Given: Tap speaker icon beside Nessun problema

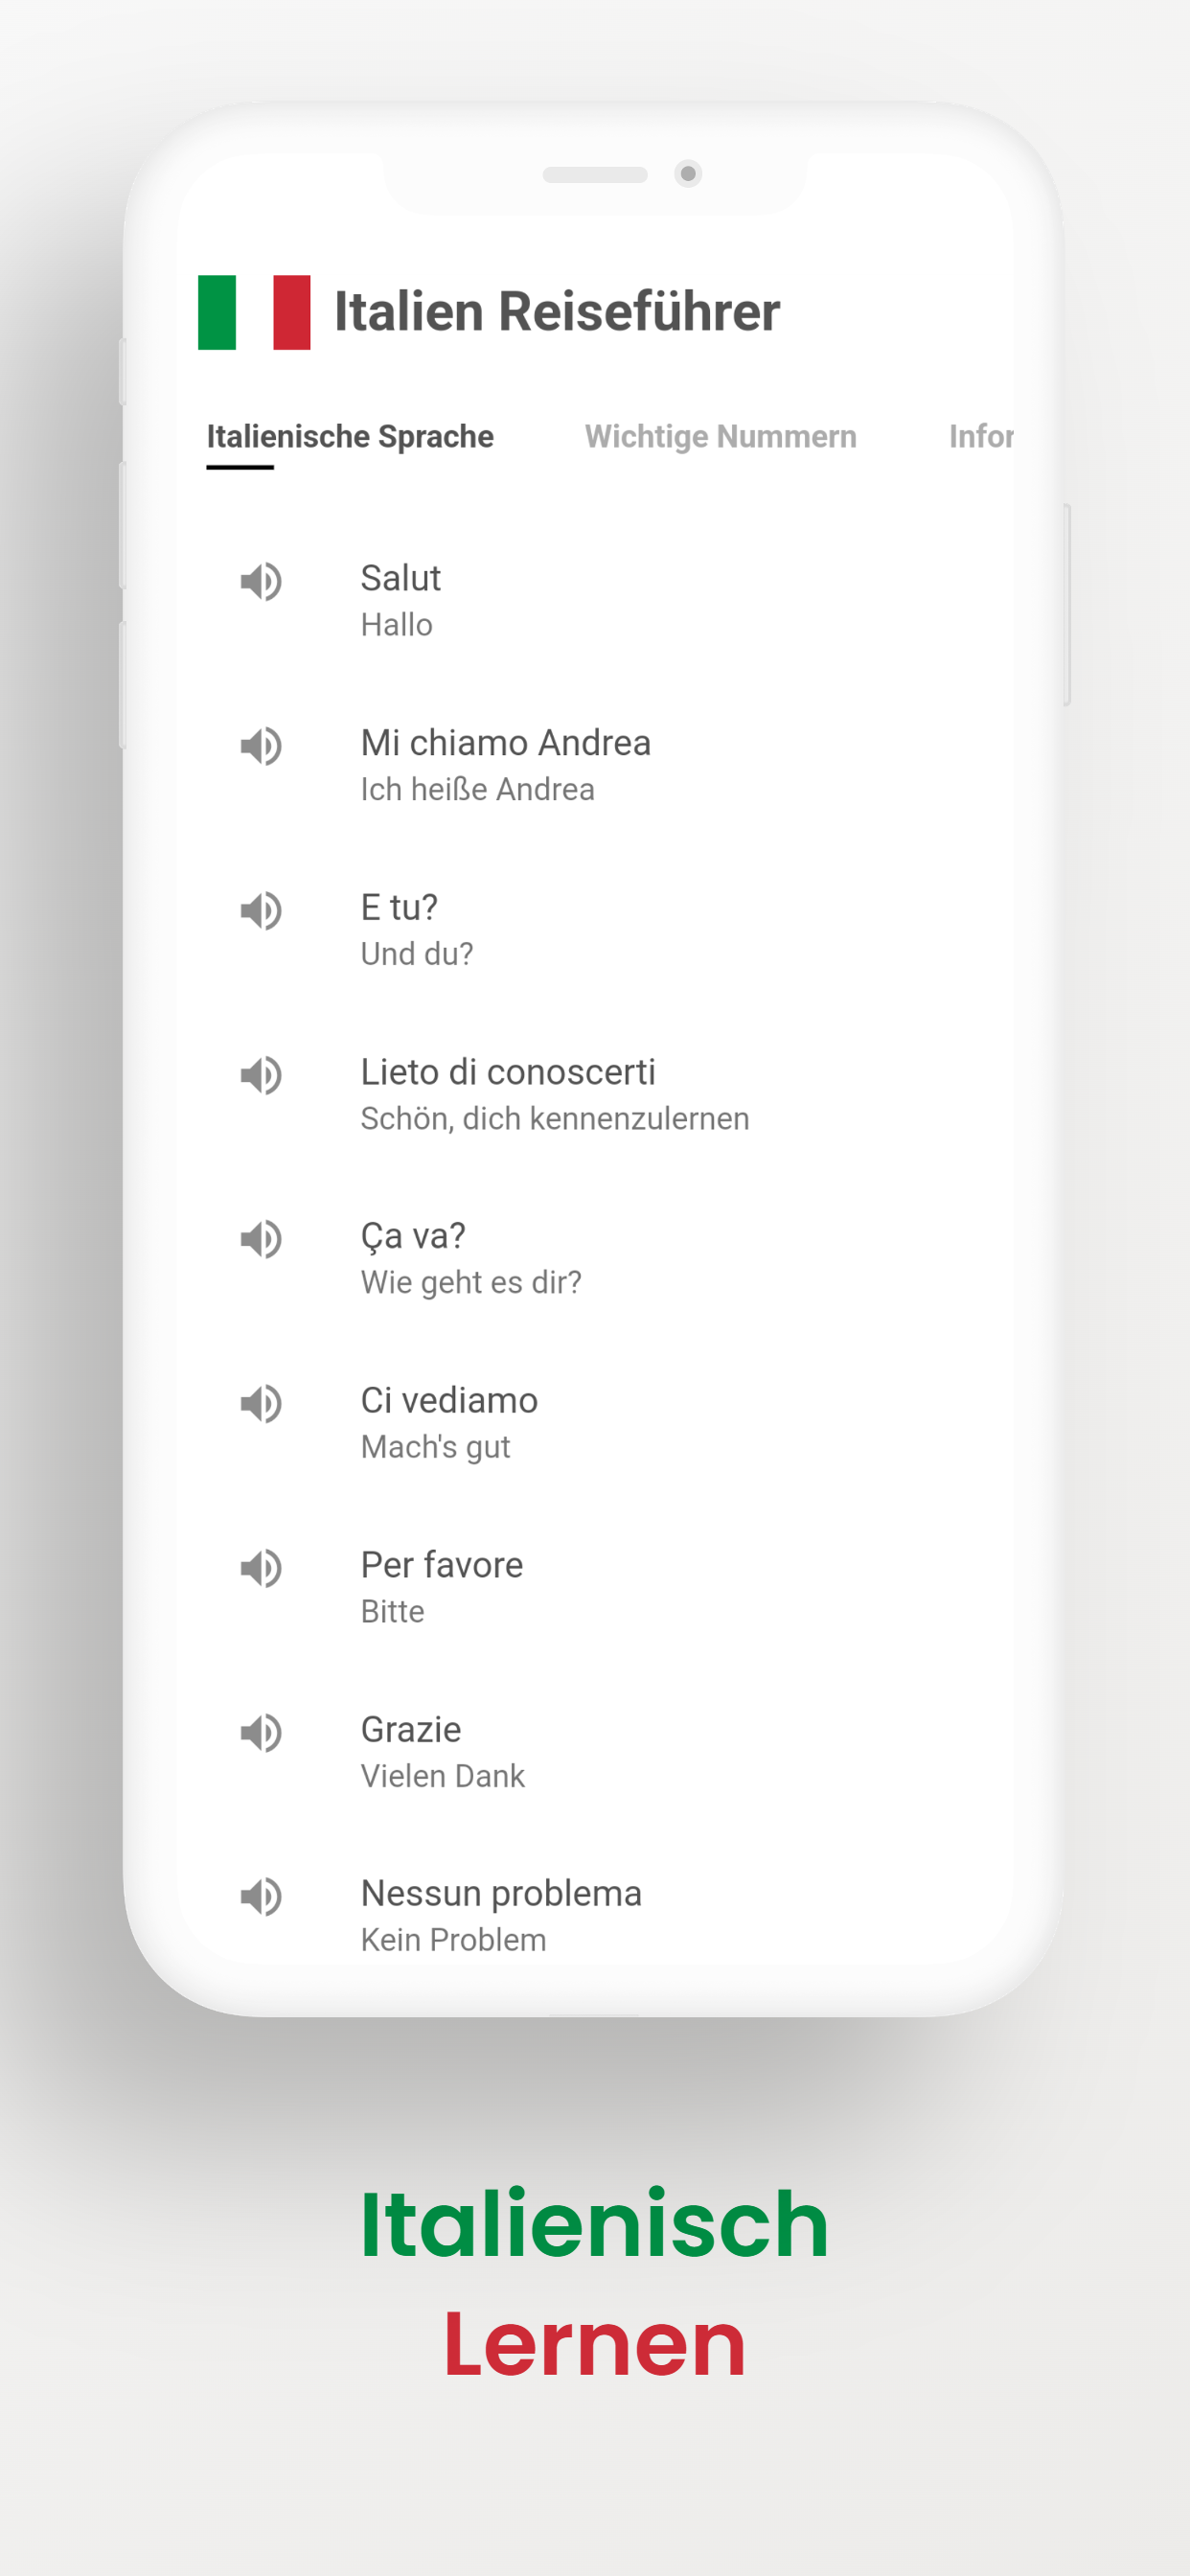Looking at the screenshot, I should pyautogui.click(x=260, y=1896).
